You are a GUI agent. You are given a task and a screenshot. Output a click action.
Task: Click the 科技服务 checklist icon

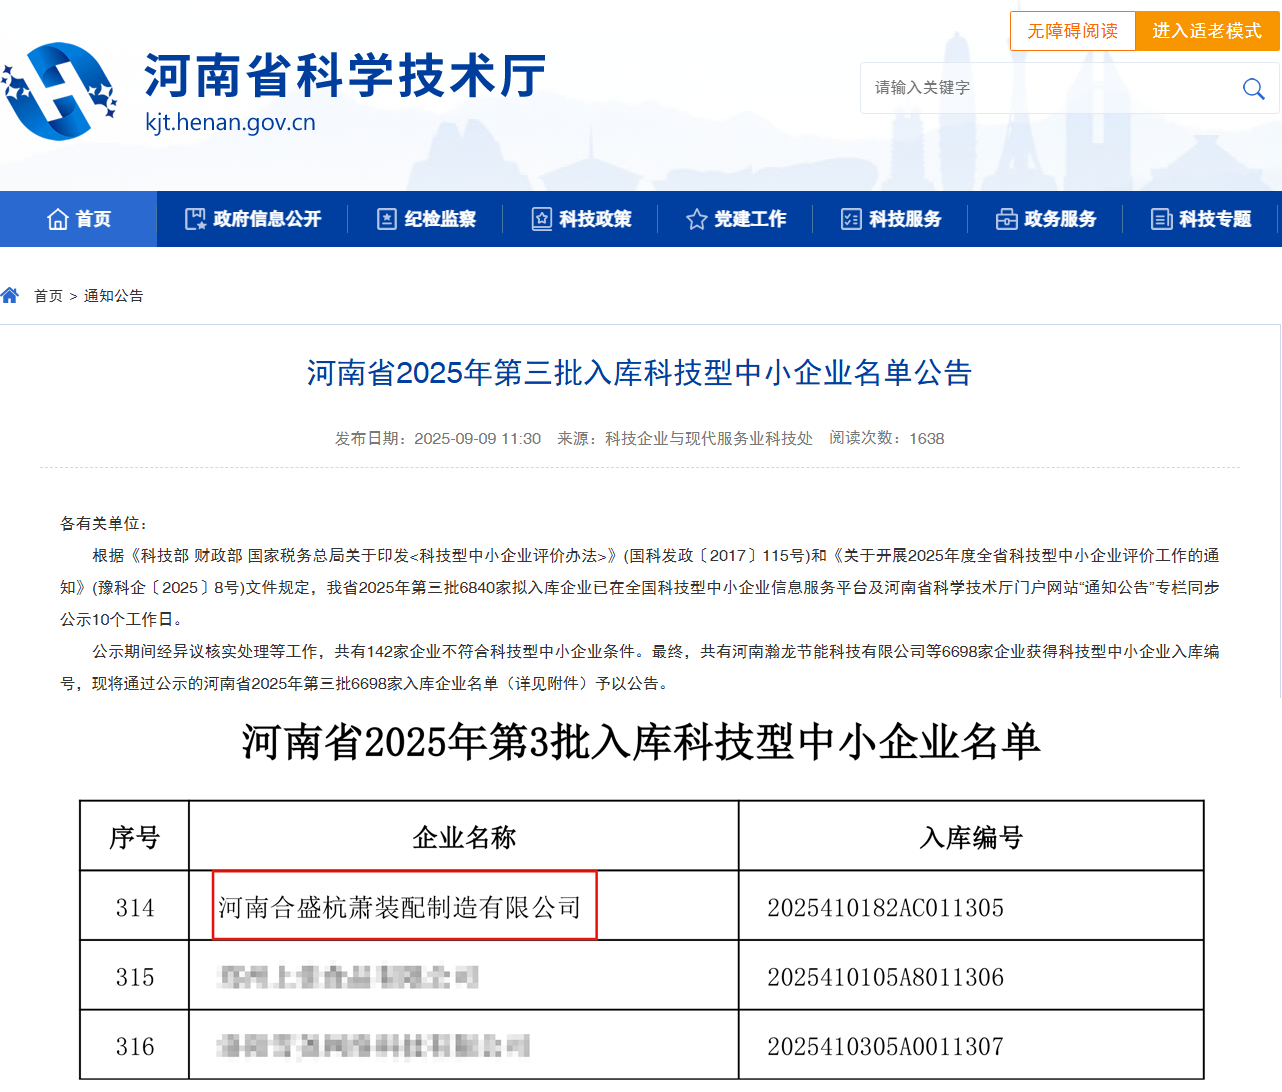(851, 219)
